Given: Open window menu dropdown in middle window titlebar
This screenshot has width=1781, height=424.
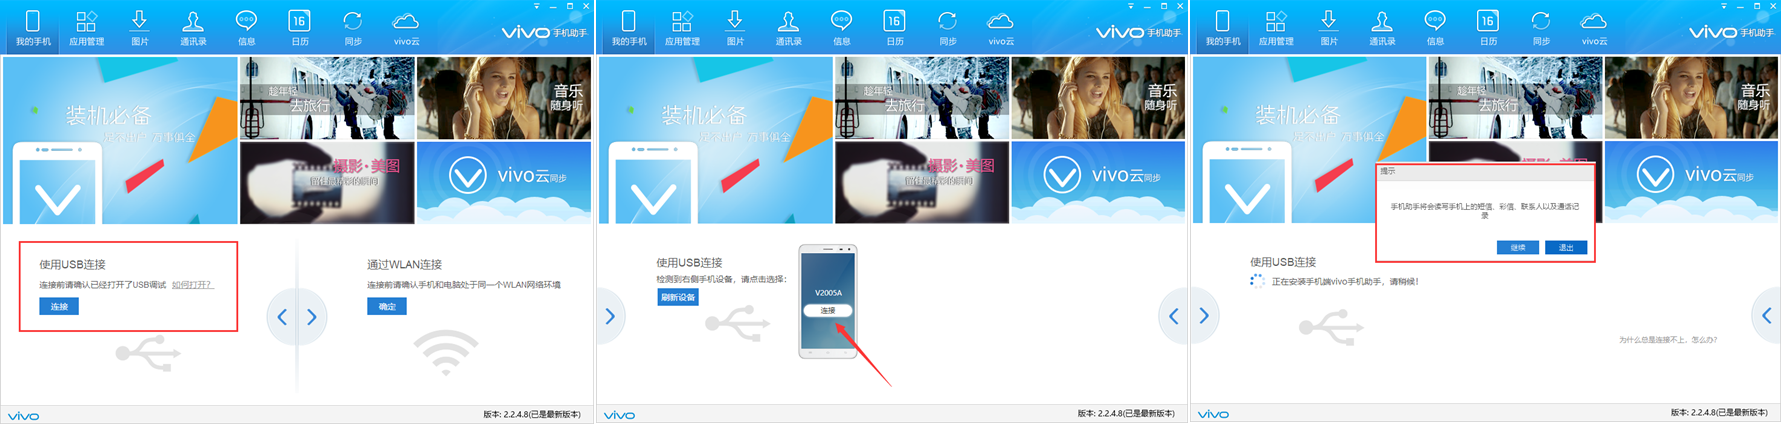Looking at the screenshot, I should (x=1131, y=6).
